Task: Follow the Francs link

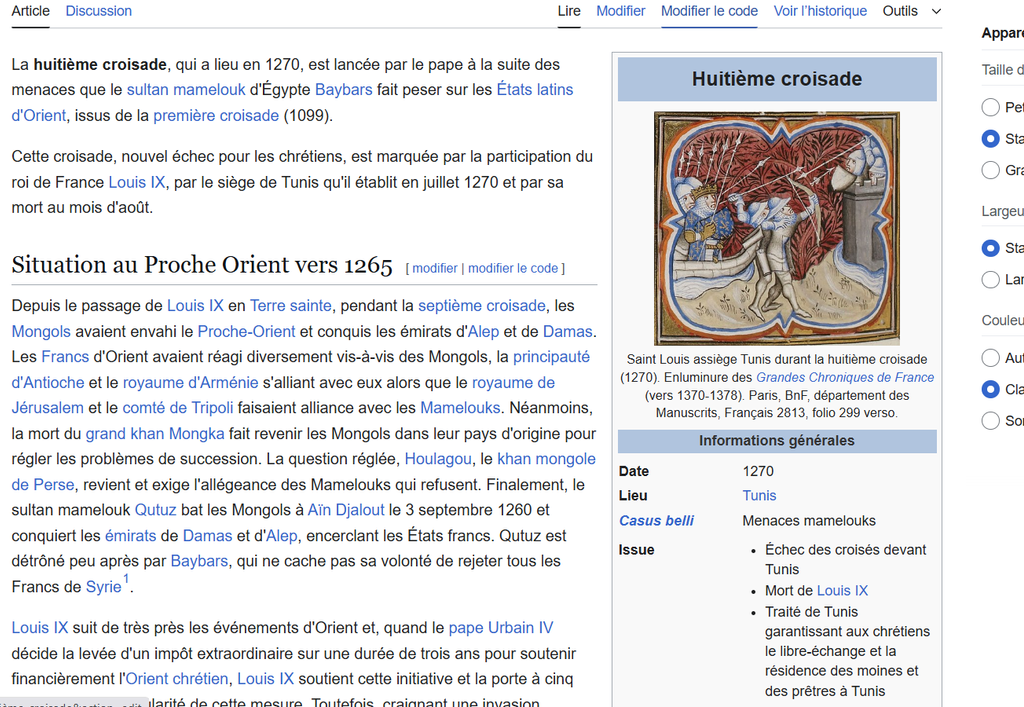Action: pos(65,357)
